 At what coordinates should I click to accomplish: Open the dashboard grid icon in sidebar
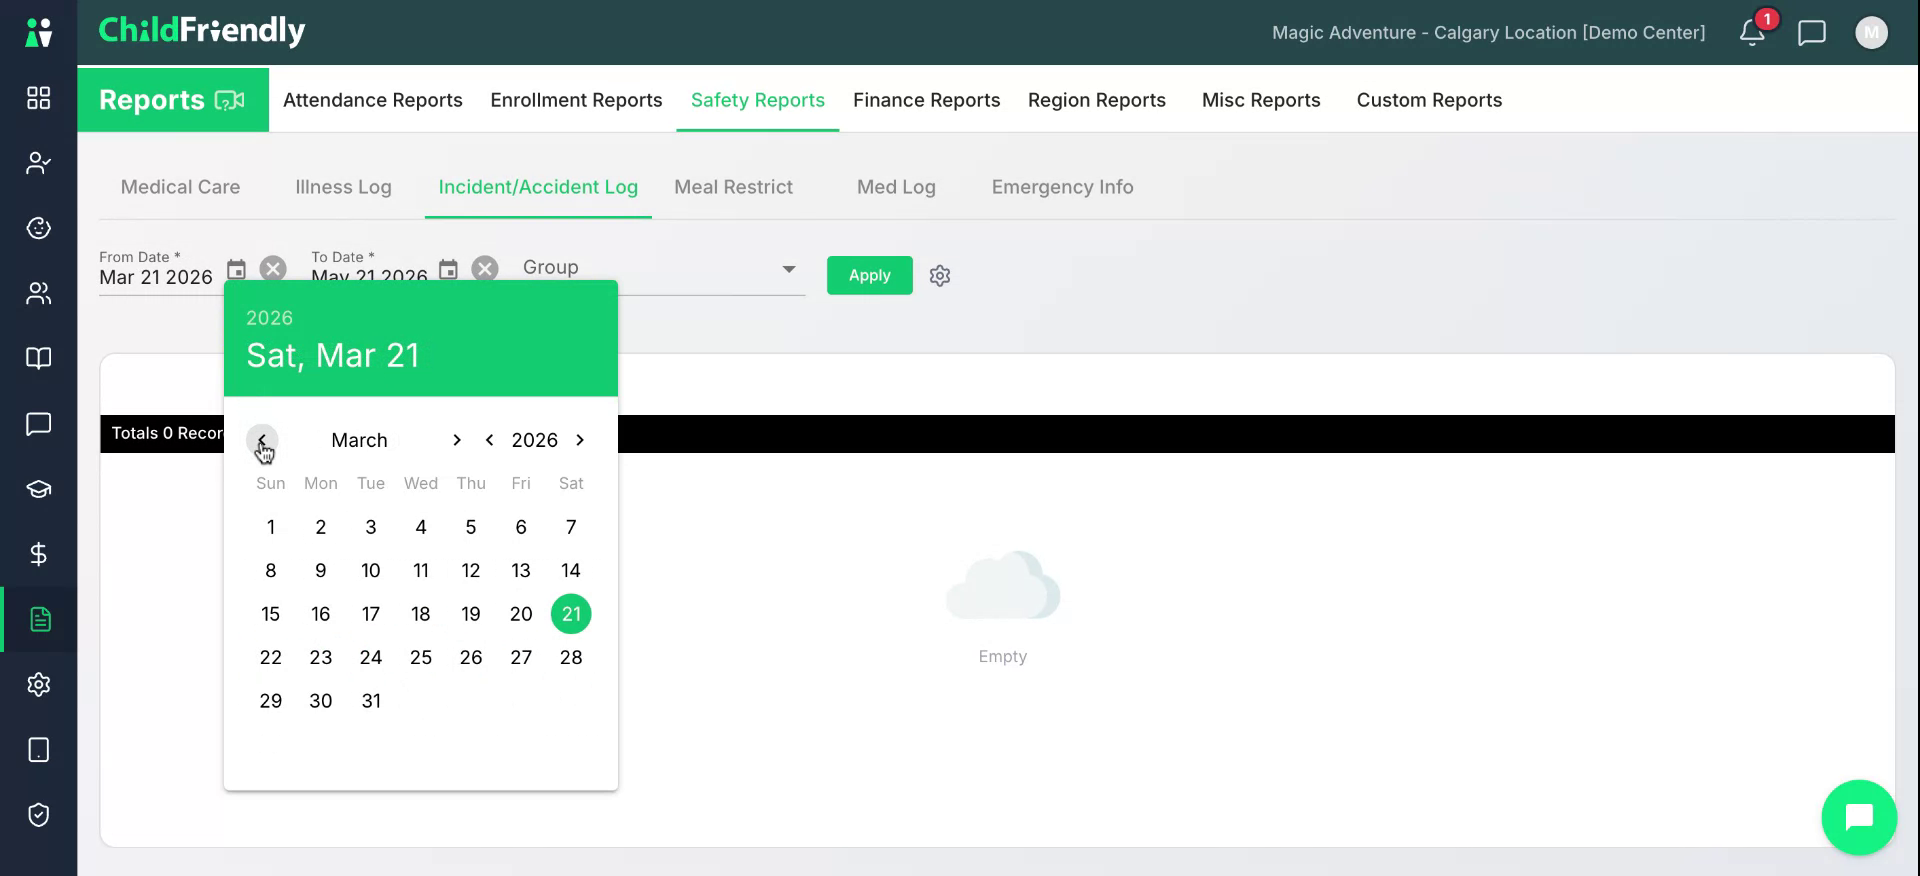pyautogui.click(x=38, y=97)
